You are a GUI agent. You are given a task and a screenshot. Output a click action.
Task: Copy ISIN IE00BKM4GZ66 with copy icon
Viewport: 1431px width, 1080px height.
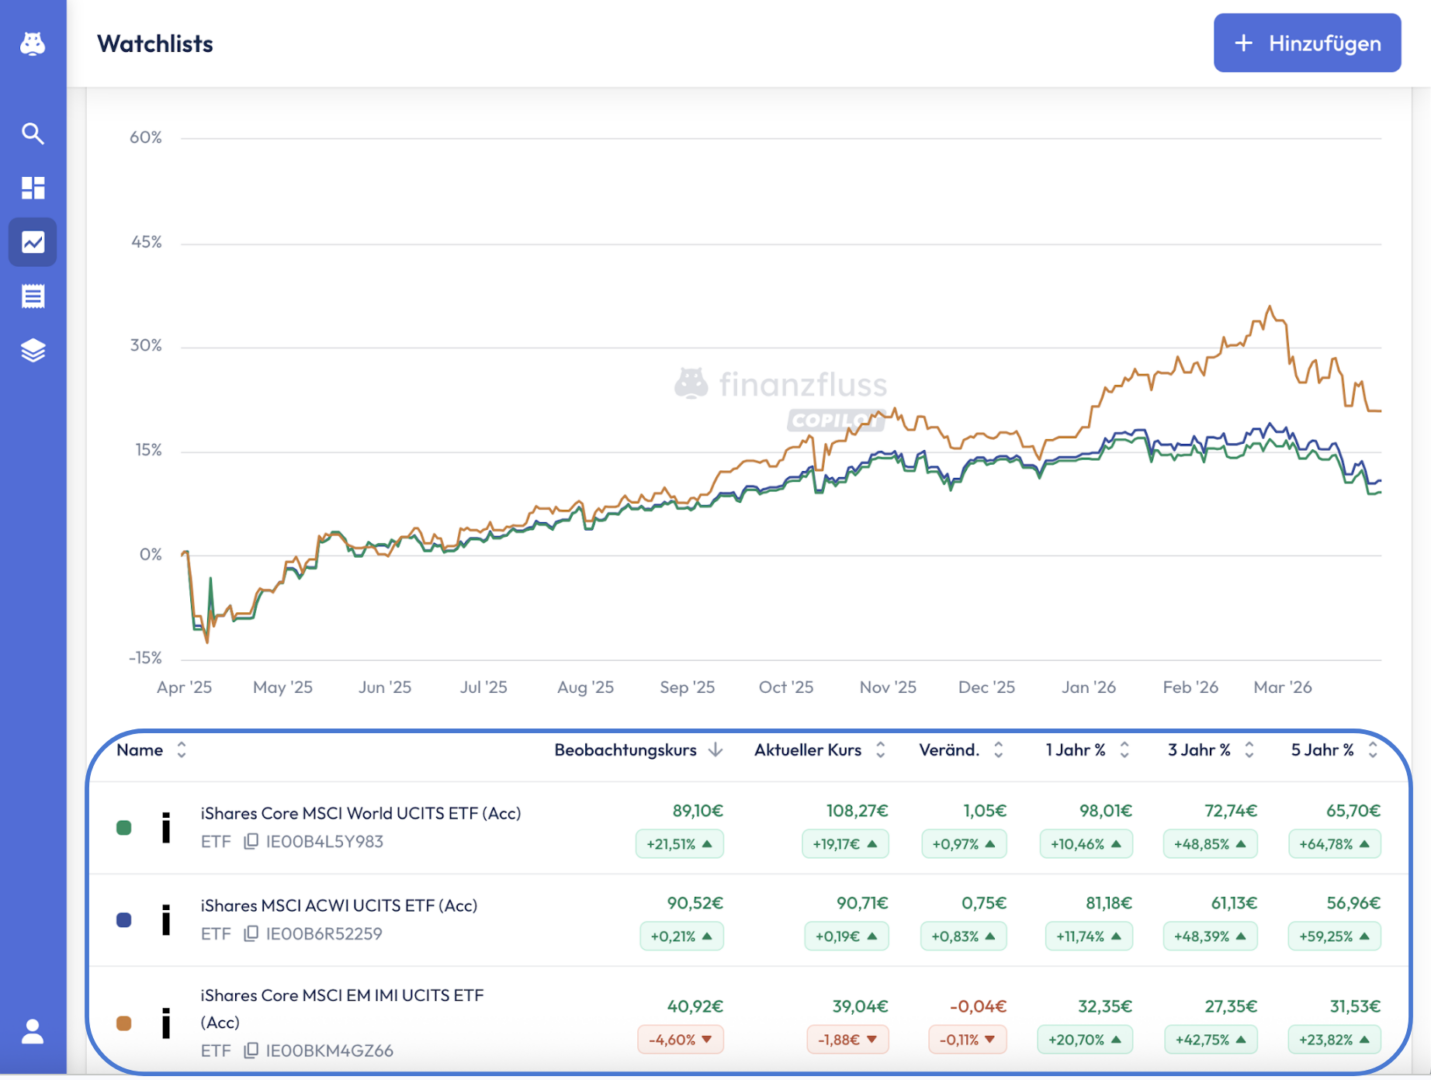point(251,1050)
